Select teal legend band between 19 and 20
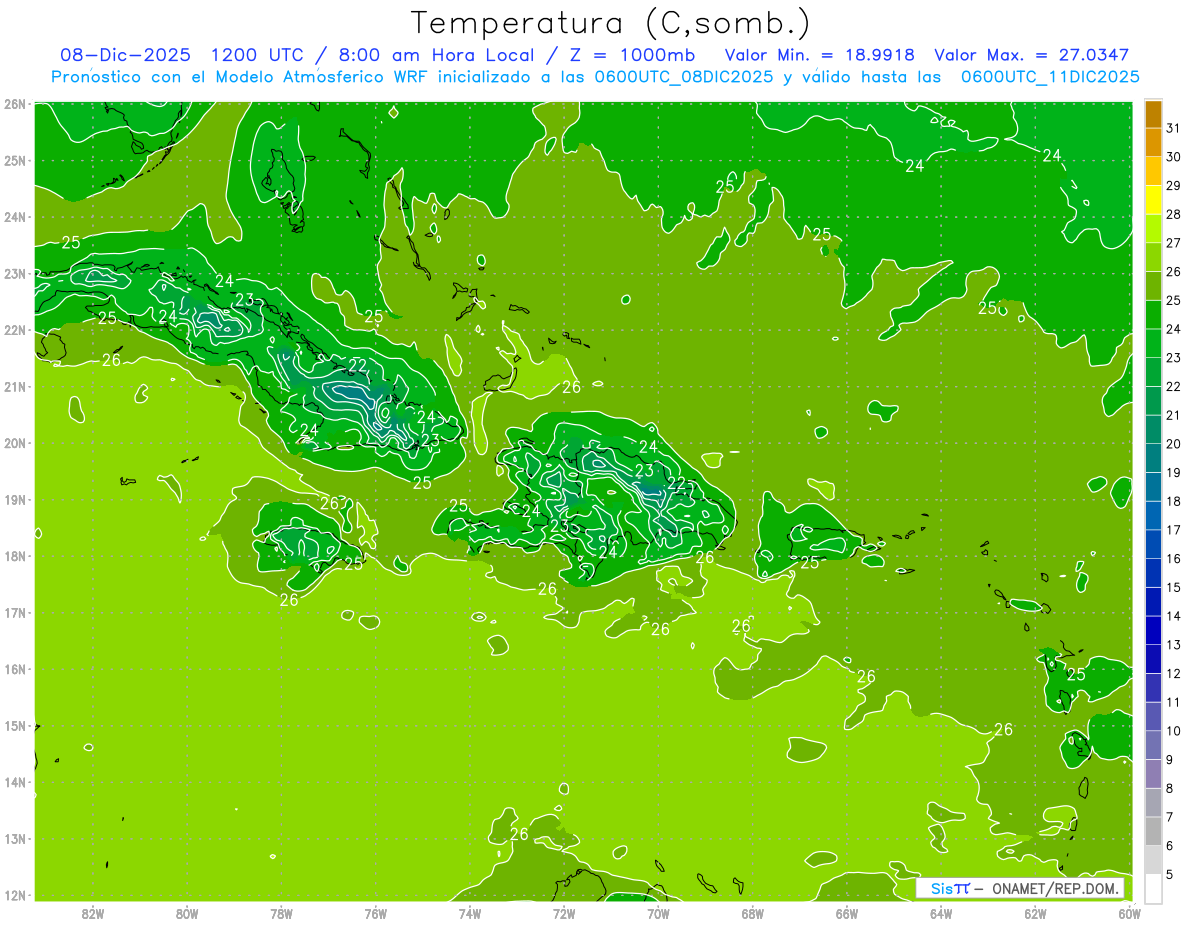Screen dimensions: 1200x927 pyautogui.click(x=1154, y=458)
